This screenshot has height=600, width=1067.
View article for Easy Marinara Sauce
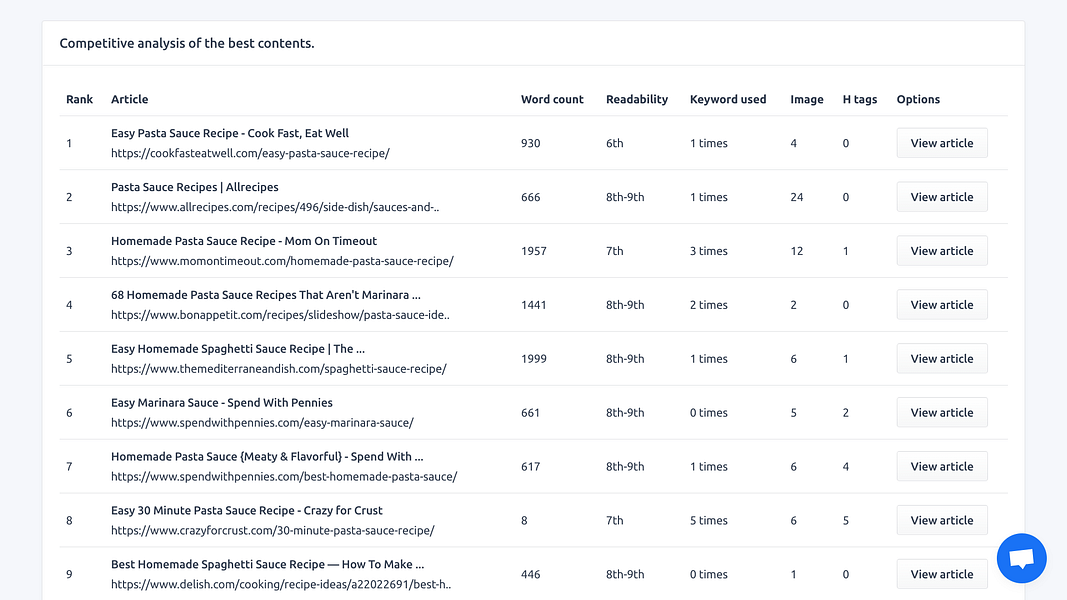pos(942,412)
